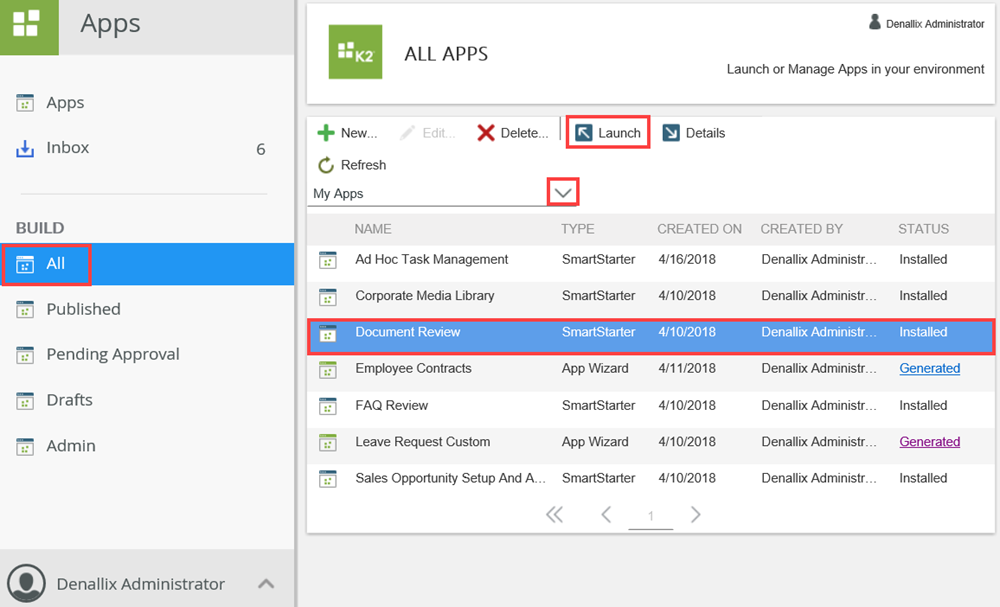Image resolution: width=1000 pixels, height=607 pixels.
Task: Click the user avatar icon at bottom left
Action: click(x=26, y=583)
